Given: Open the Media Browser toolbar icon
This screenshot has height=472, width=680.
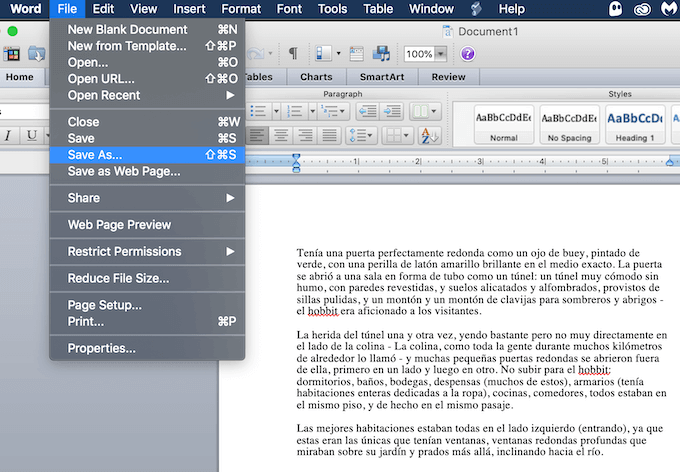Looking at the screenshot, I should [381, 53].
